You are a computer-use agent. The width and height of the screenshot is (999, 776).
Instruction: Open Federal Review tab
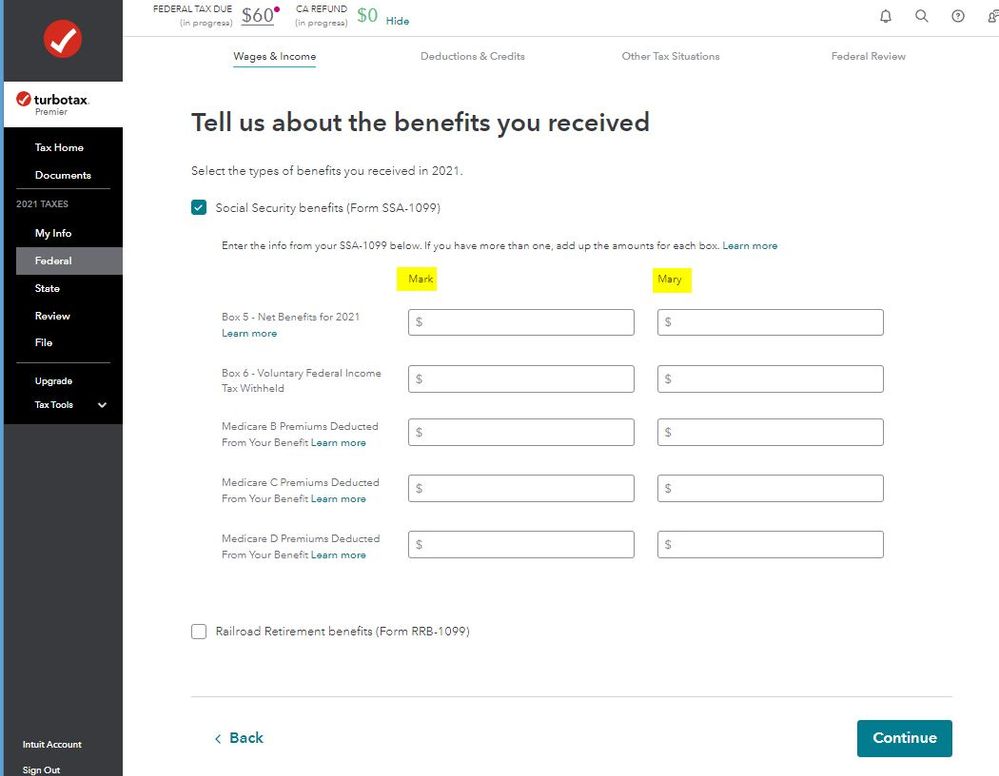[868, 56]
